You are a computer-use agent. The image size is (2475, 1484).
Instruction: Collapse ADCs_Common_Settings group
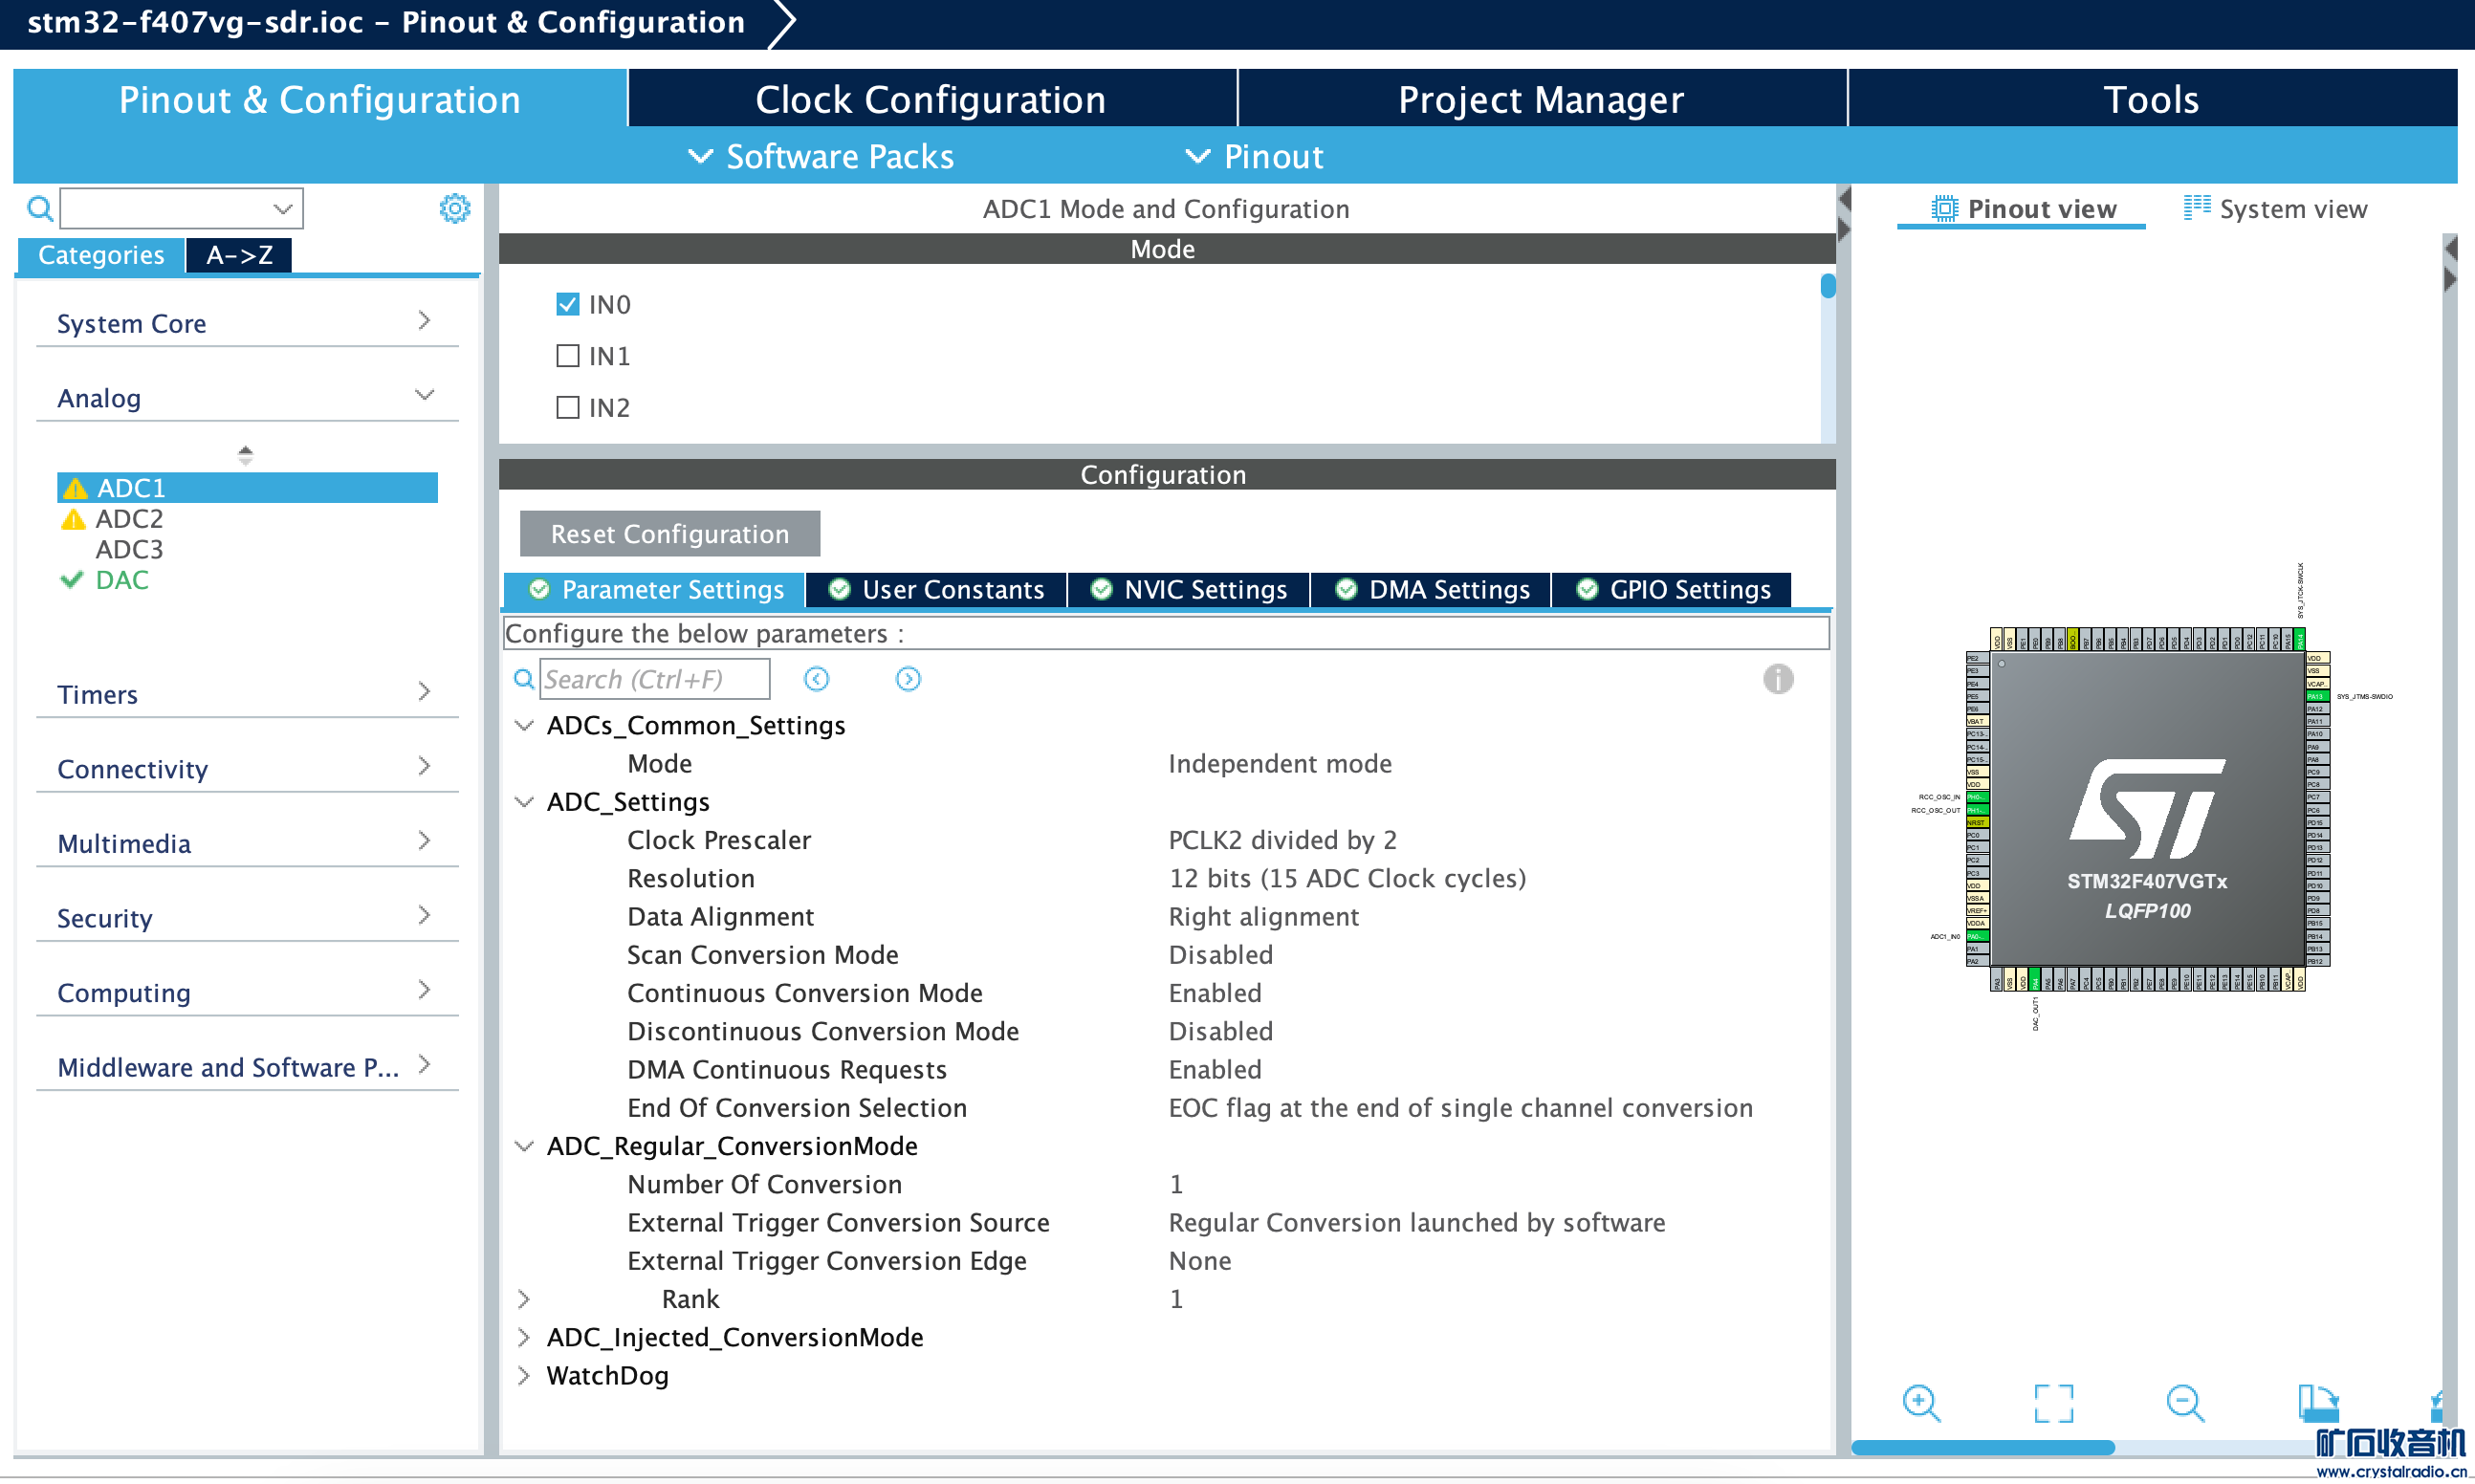click(x=524, y=725)
